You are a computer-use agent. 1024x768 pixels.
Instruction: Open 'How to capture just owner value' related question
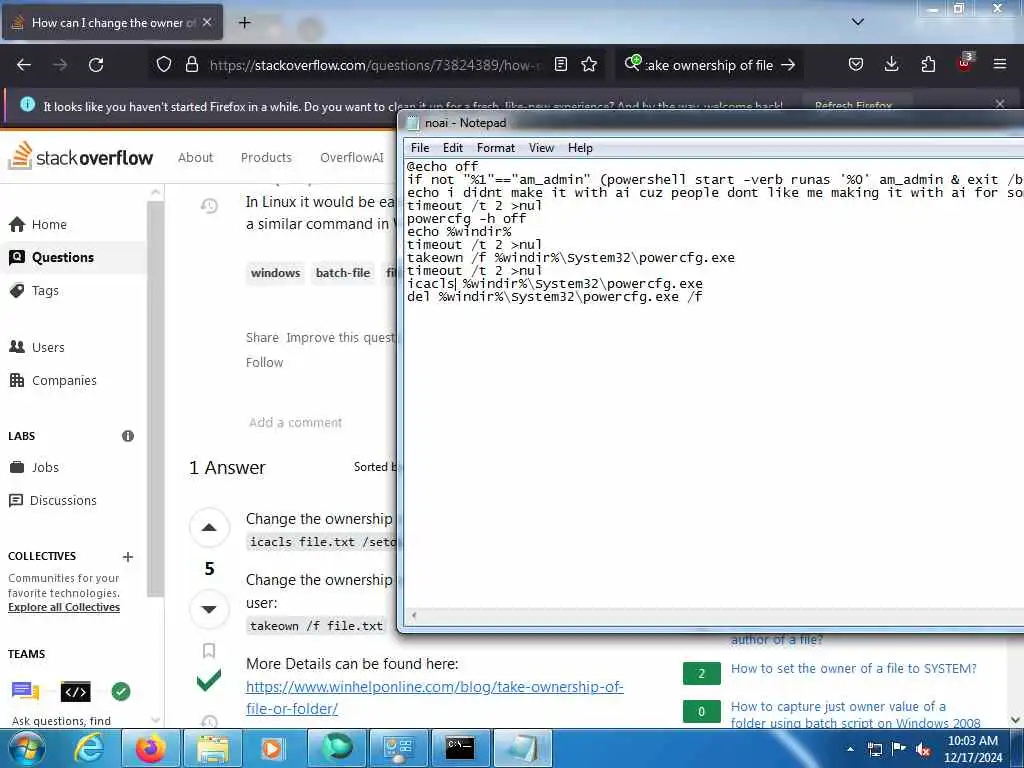(x=856, y=714)
